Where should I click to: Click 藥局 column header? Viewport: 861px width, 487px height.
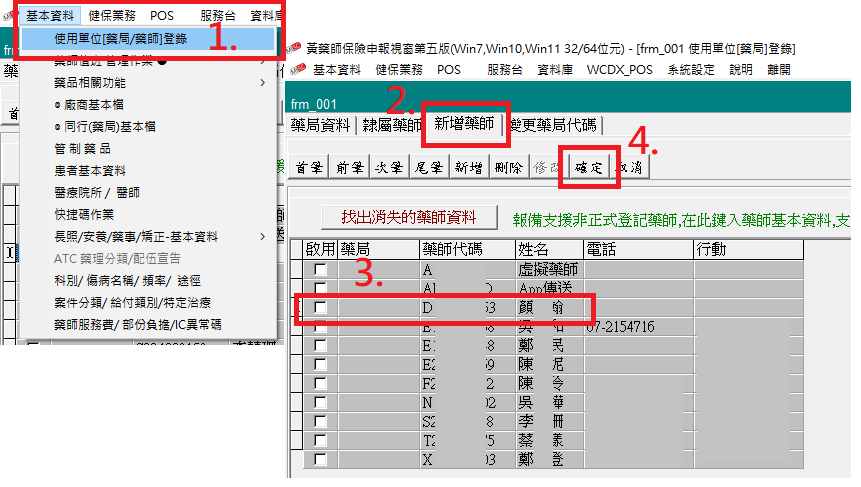pos(378,249)
